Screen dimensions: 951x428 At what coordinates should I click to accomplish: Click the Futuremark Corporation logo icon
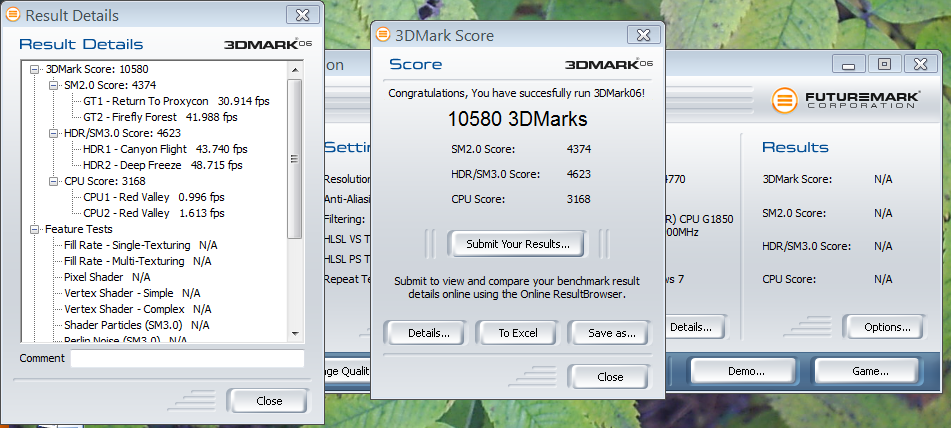(x=784, y=100)
